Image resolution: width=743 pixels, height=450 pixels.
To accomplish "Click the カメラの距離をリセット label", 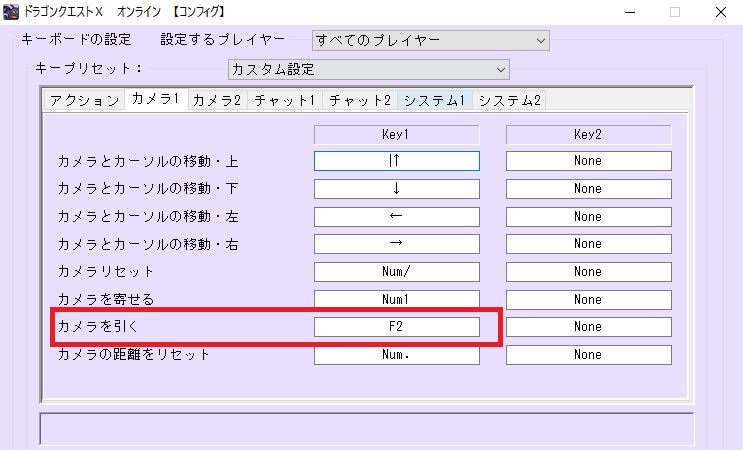I will (134, 354).
